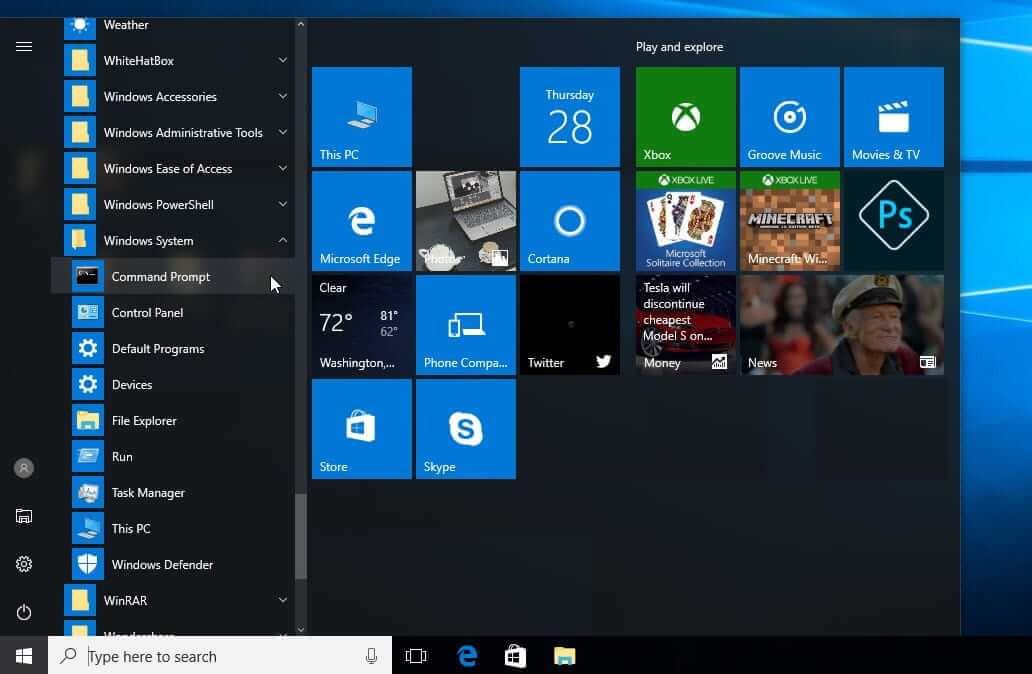Open Devices from the app list

pyautogui.click(x=172, y=384)
